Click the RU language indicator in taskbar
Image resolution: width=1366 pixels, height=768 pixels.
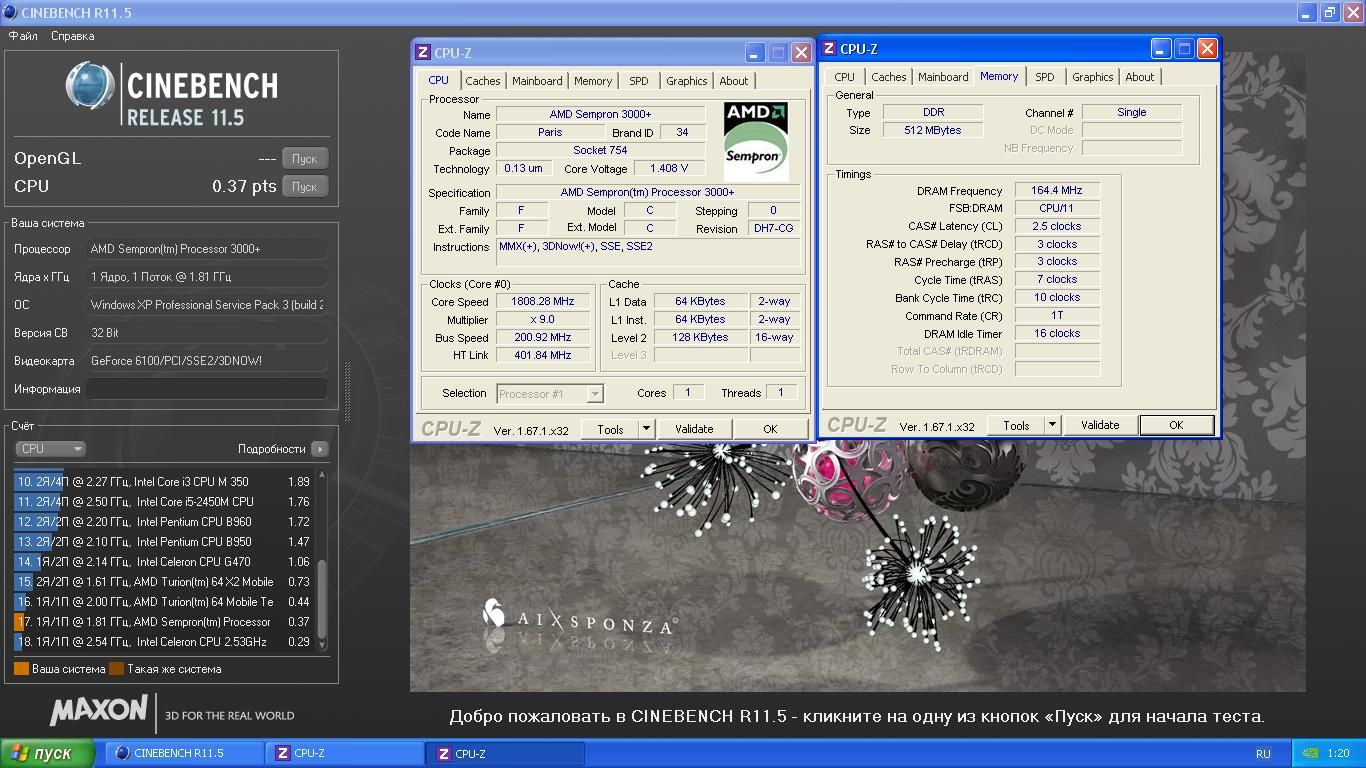pyautogui.click(x=1263, y=754)
